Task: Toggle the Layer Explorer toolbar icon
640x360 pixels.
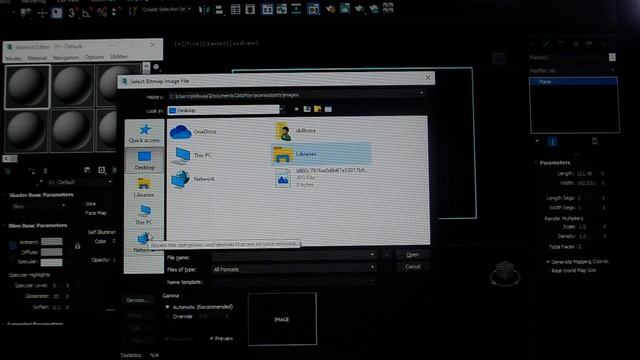Action: pos(250,9)
